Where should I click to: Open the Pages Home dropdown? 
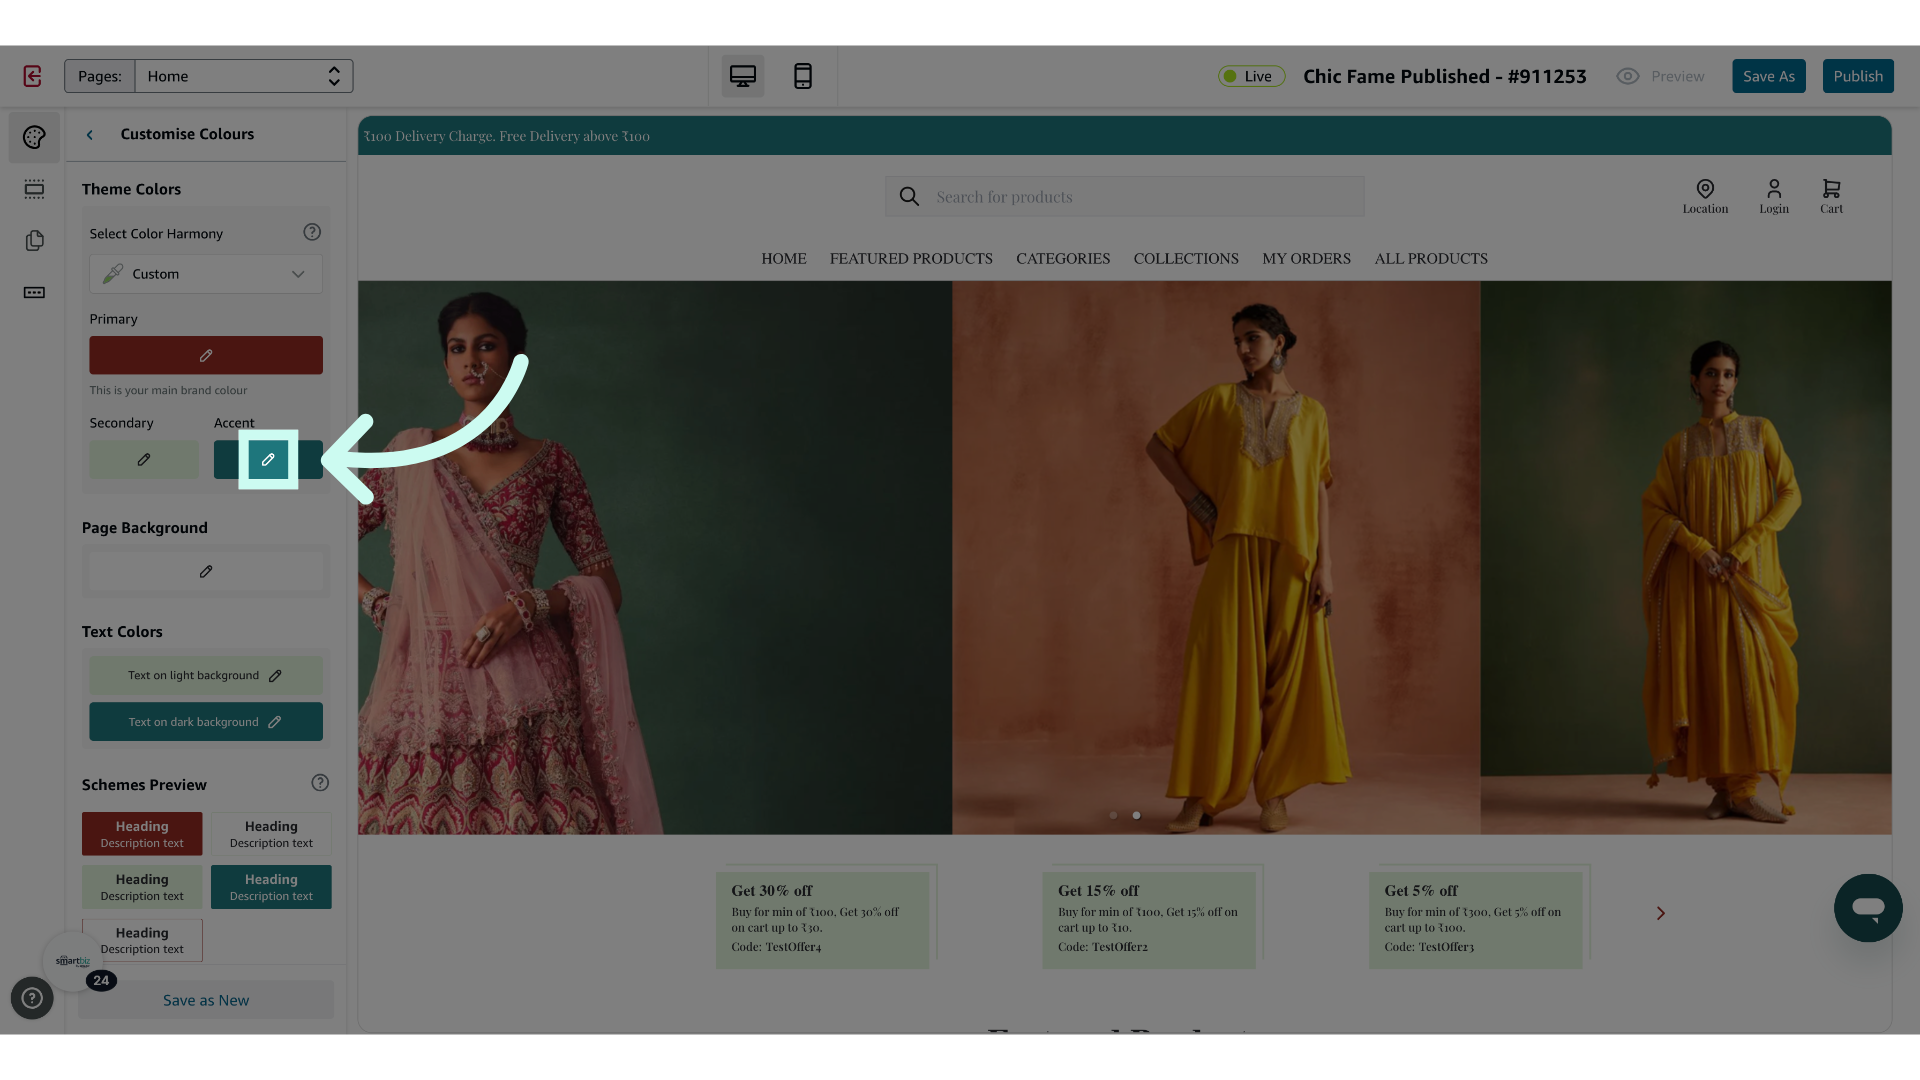pos(244,76)
